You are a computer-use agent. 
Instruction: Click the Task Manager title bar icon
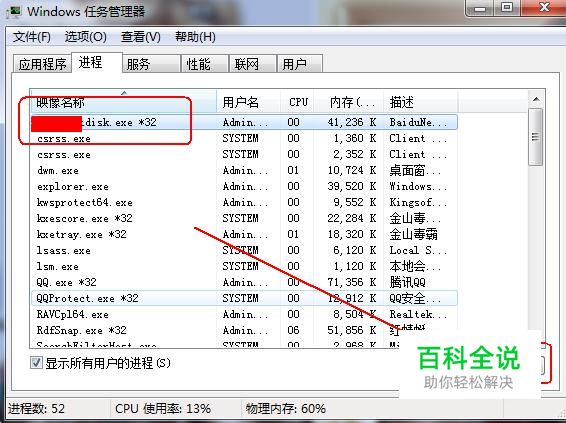[x=14, y=11]
